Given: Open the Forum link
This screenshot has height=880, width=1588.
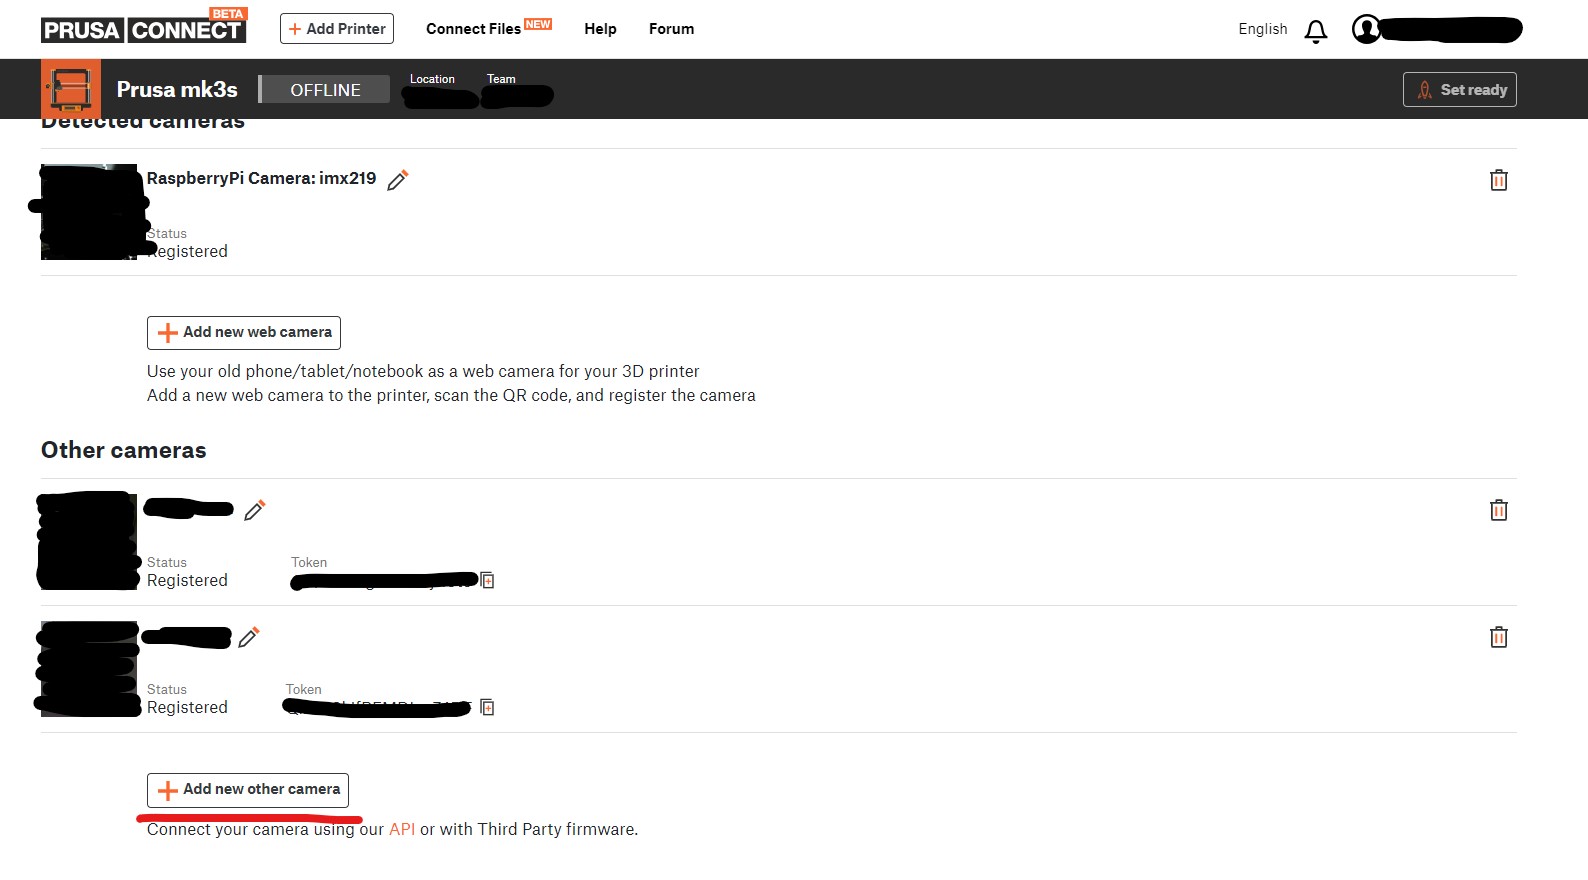Looking at the screenshot, I should (x=671, y=29).
